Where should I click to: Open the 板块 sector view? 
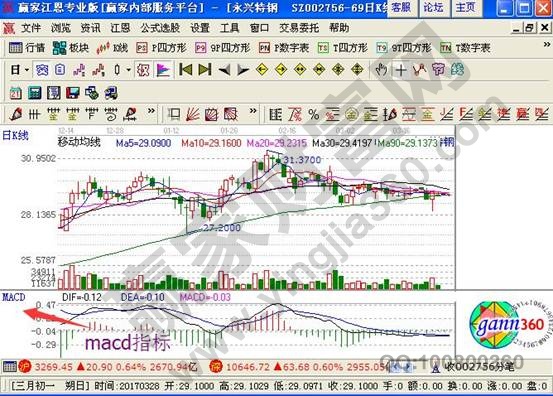pyautogui.click(x=71, y=48)
